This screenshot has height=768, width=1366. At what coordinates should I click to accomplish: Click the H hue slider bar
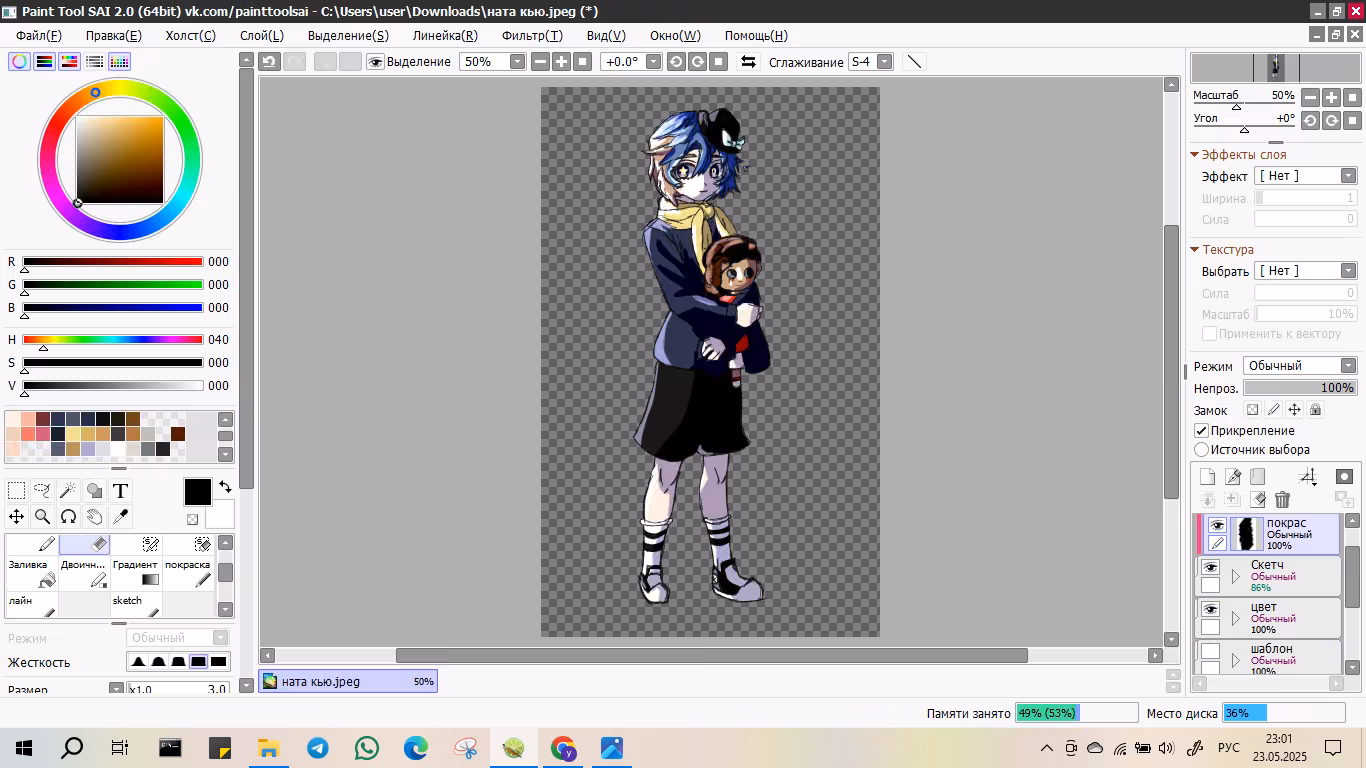(113, 340)
